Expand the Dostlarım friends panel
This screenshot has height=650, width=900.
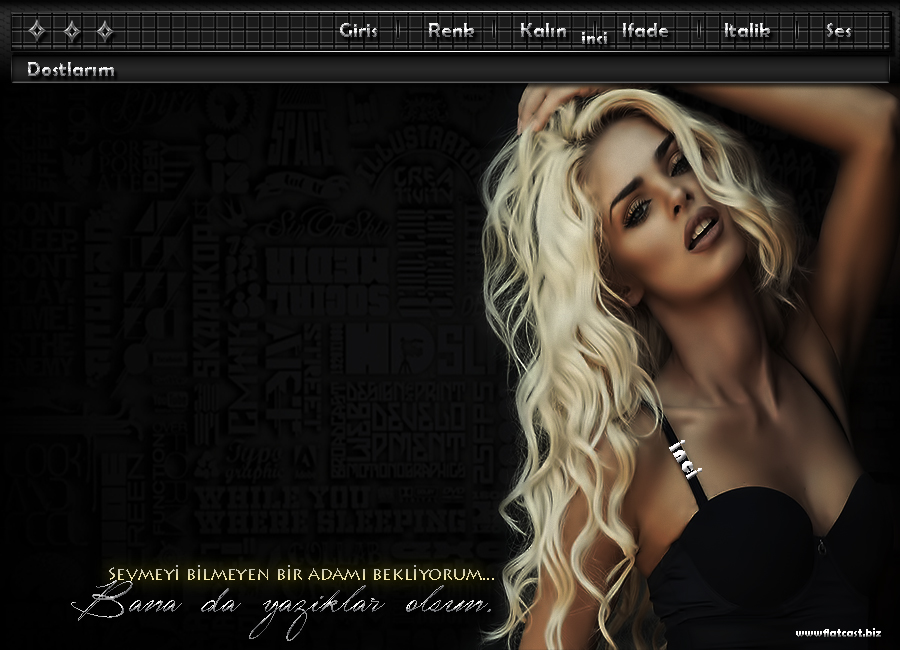71,69
